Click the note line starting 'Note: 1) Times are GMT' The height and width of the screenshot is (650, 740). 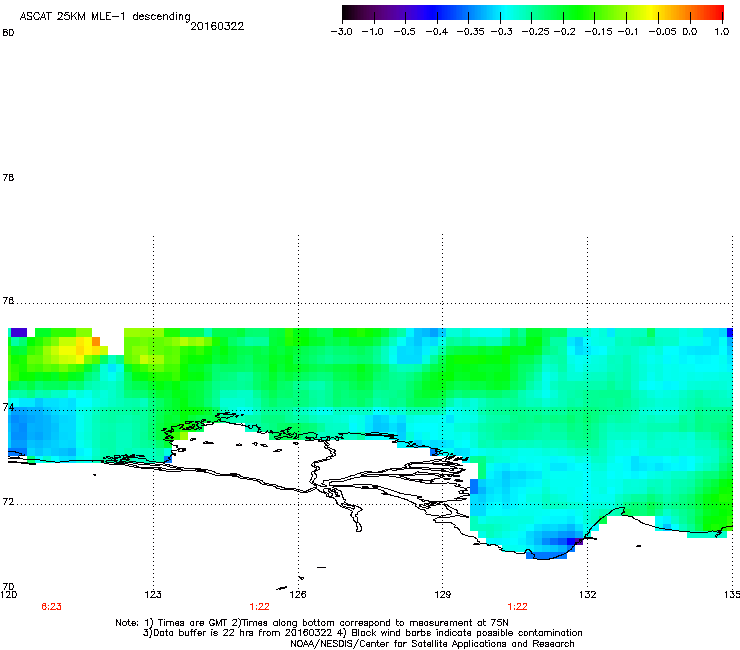click(x=312, y=623)
